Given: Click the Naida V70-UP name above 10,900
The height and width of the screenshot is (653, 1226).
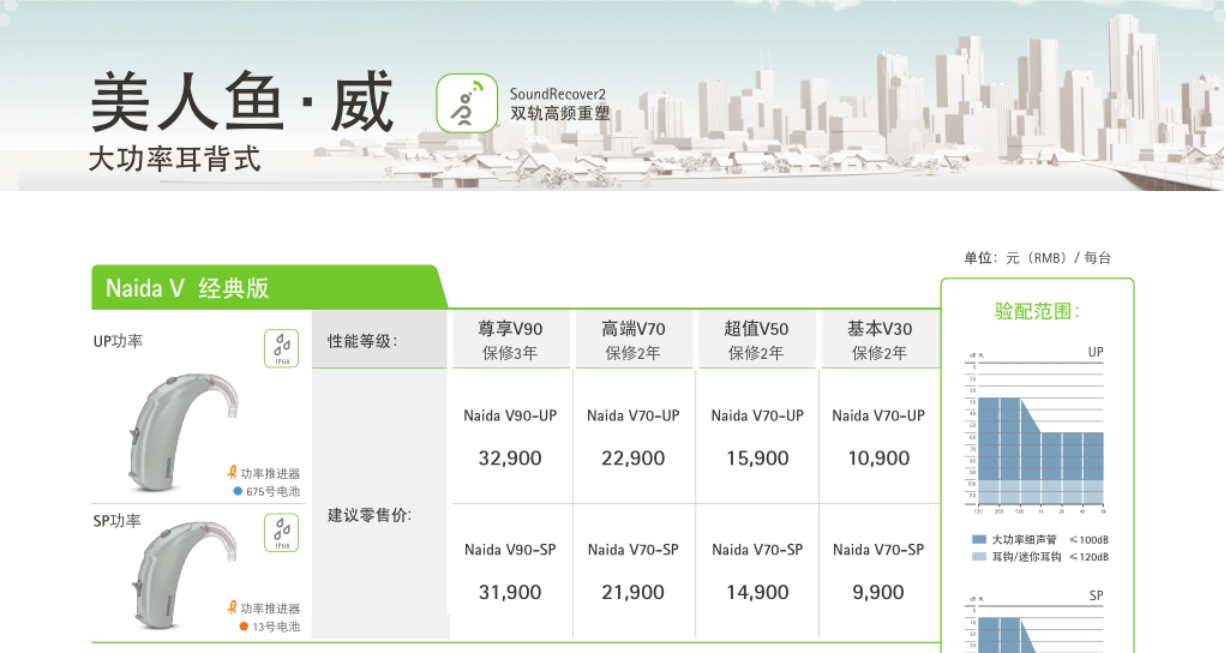Looking at the screenshot, I should (879, 415).
